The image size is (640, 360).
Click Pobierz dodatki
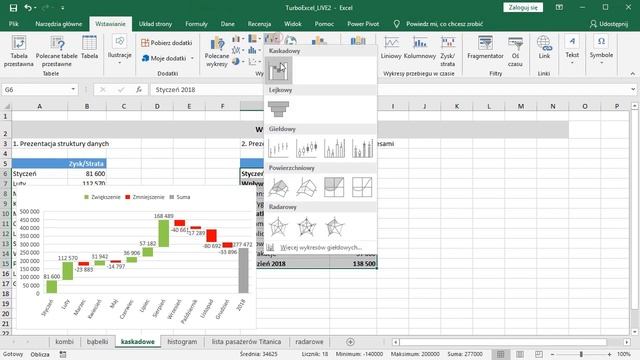coord(167,42)
